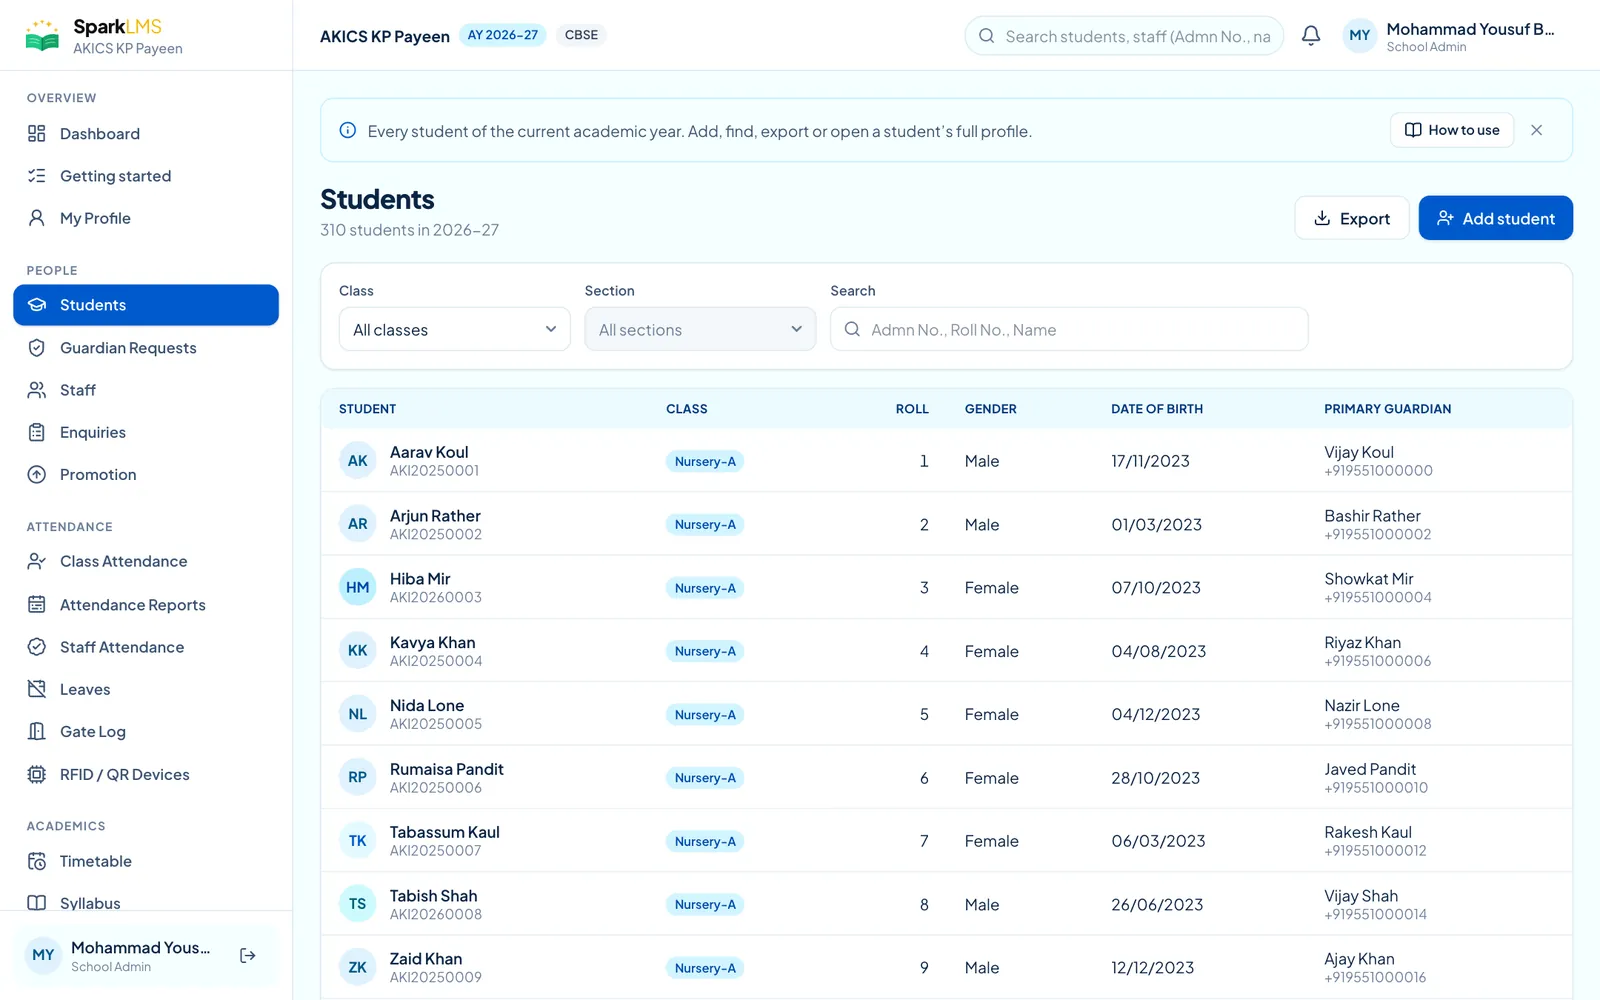The width and height of the screenshot is (1600, 1000).
Task: Open Timetable under Academics
Action: [146, 862]
